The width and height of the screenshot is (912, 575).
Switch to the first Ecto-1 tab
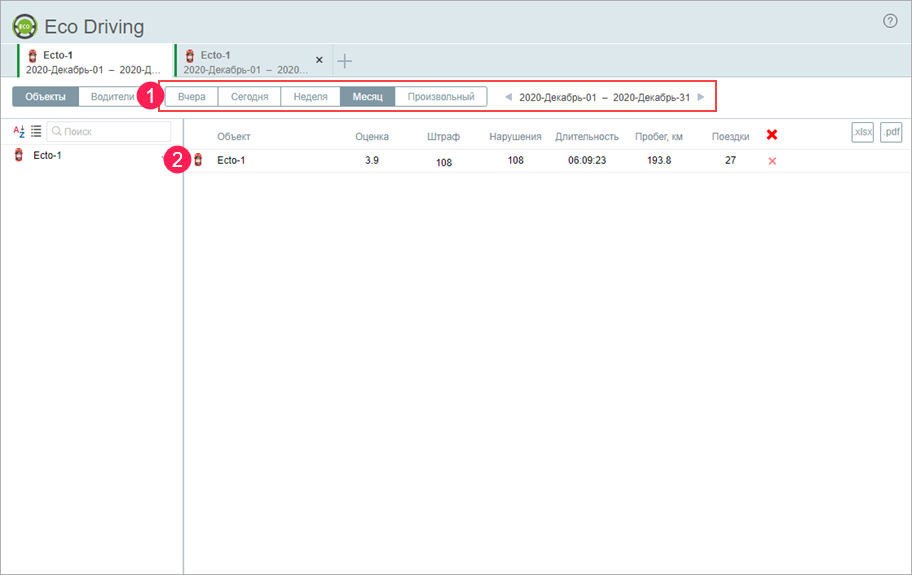pos(96,62)
